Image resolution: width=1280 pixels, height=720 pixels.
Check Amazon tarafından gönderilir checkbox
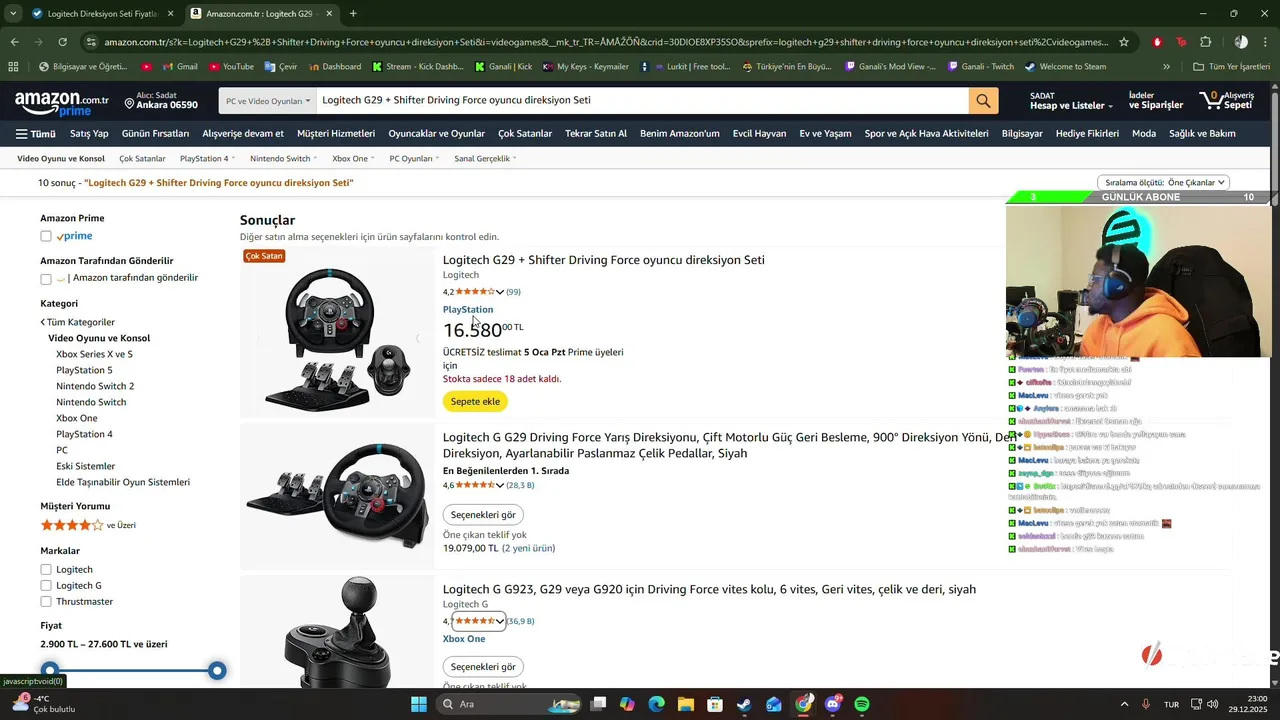pos(46,279)
